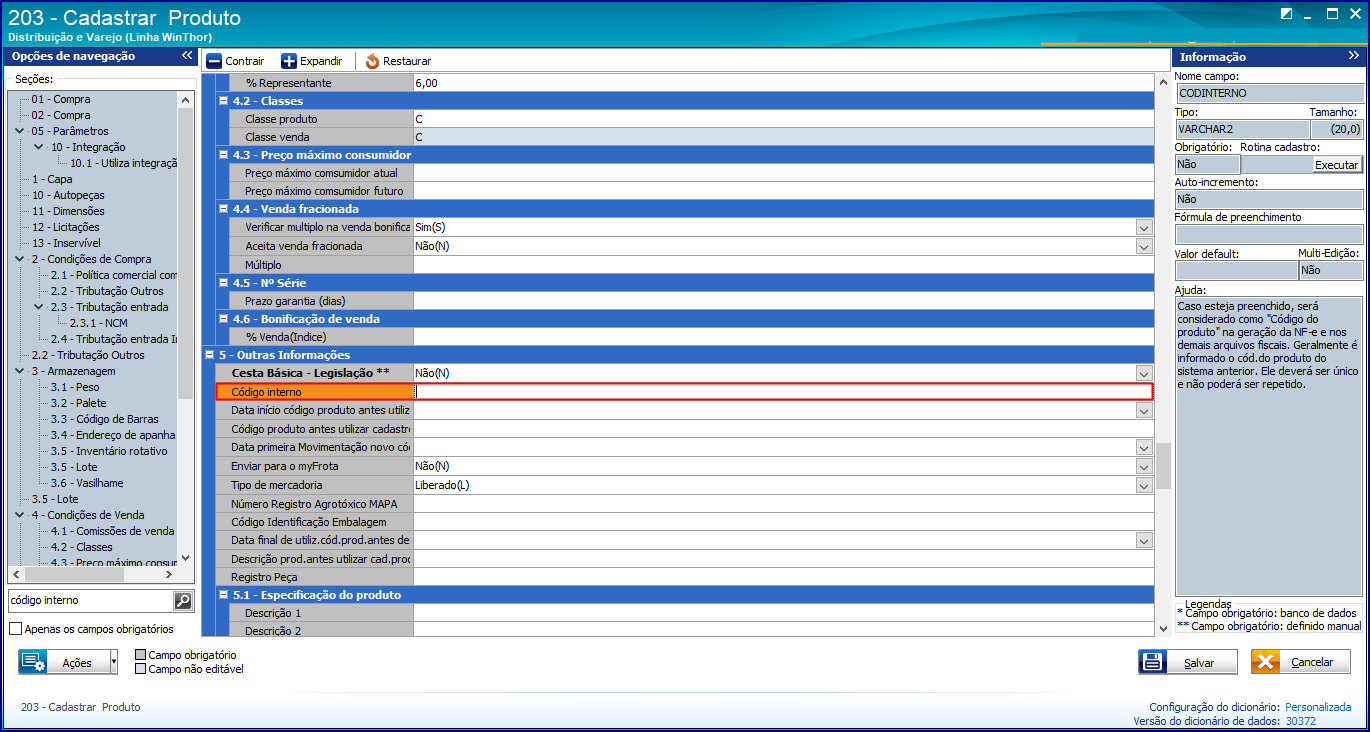Collapse the 4.2 - Classes section
Image resolution: width=1370 pixels, height=732 pixels.
click(x=223, y=101)
